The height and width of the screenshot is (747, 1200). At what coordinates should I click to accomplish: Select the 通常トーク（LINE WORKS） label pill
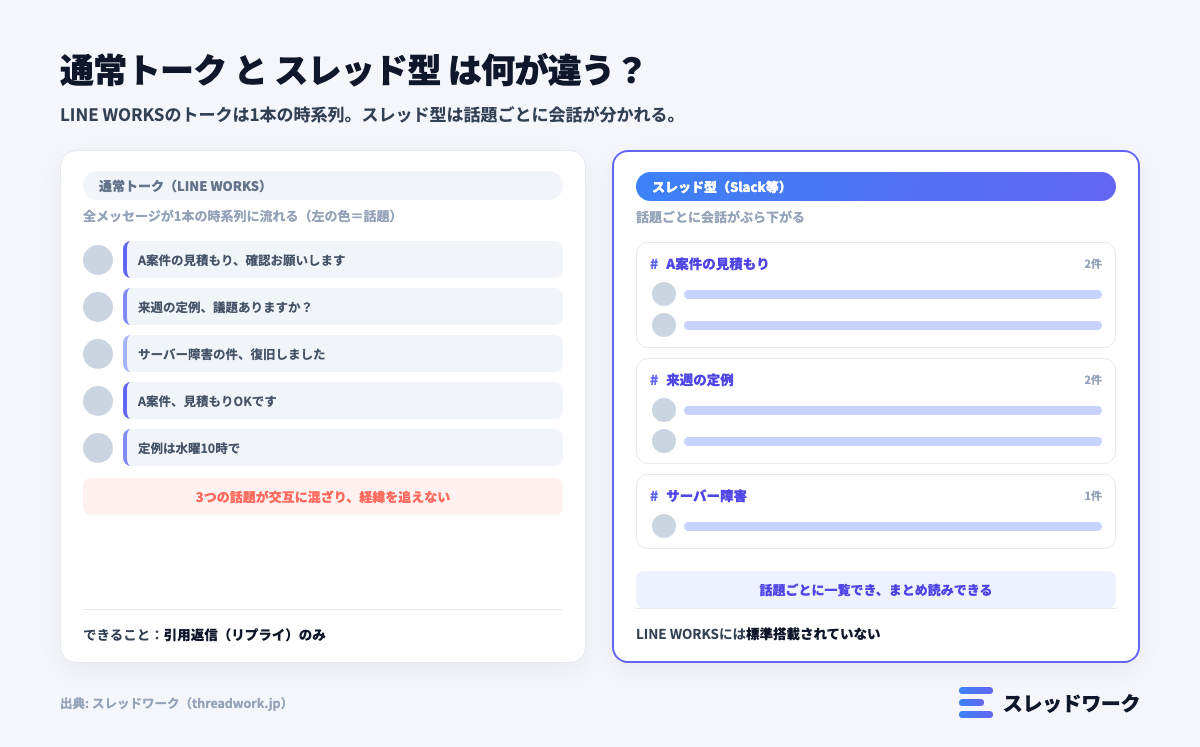323,186
